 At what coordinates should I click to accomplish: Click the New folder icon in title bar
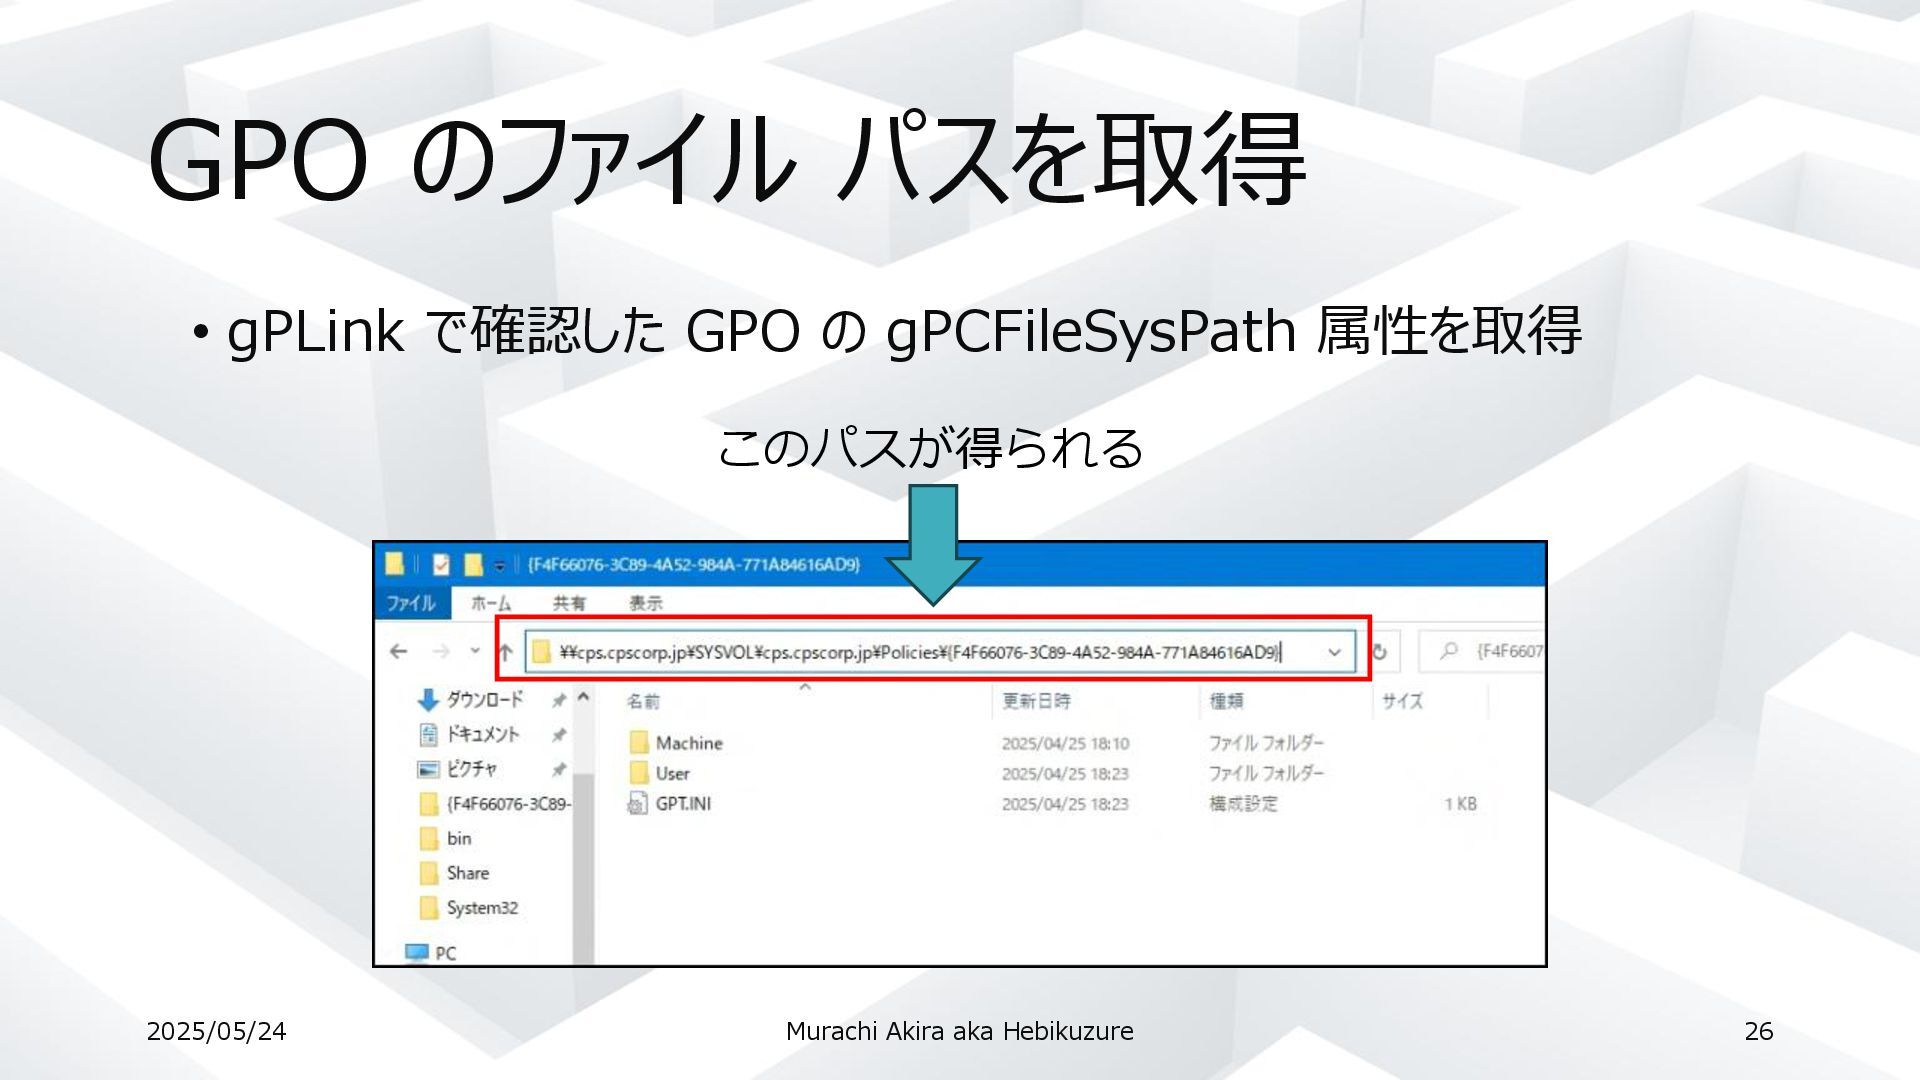click(473, 565)
